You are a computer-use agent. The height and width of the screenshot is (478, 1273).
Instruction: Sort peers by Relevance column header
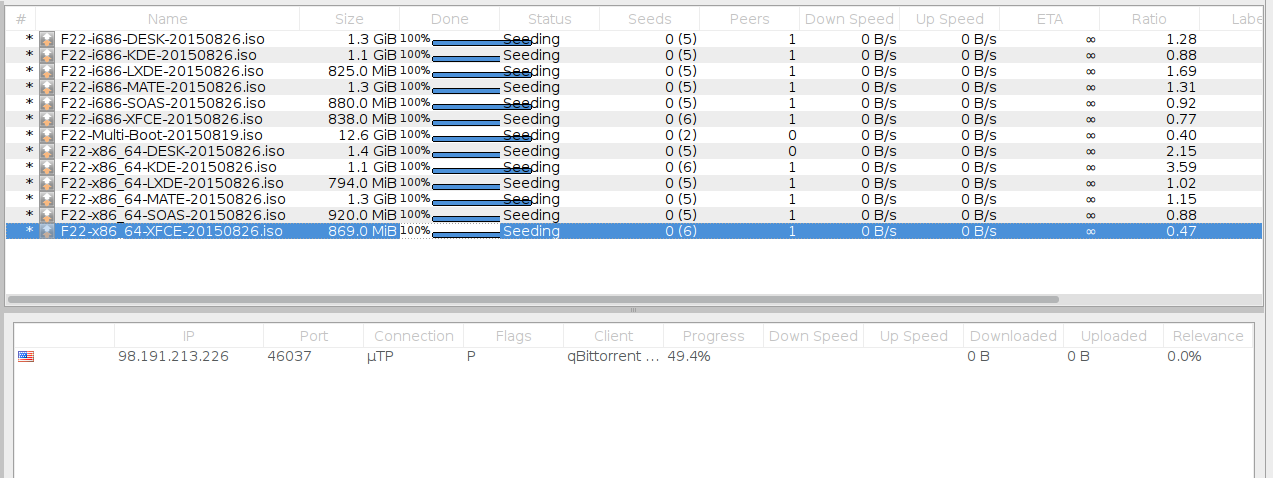[1208, 336]
